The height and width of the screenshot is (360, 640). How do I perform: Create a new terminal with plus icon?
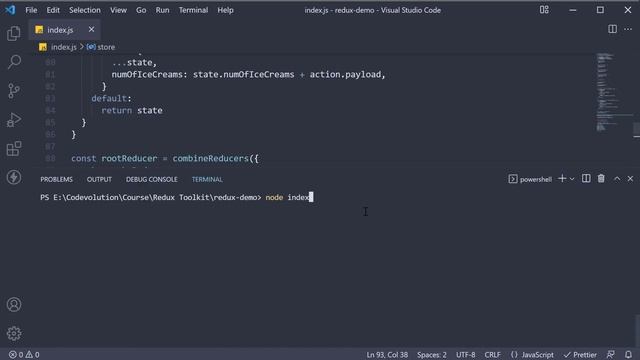562,179
